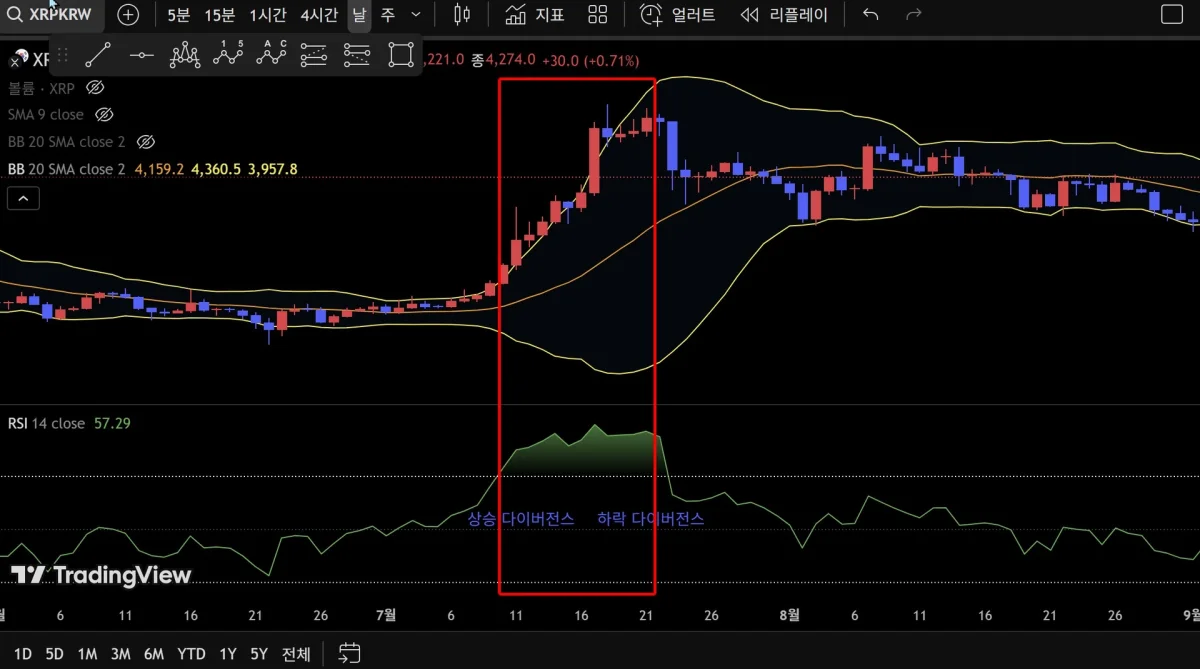Screen dimensions: 1200x669
Task: Select the disjoint channel drawing tool
Action: tap(357, 56)
